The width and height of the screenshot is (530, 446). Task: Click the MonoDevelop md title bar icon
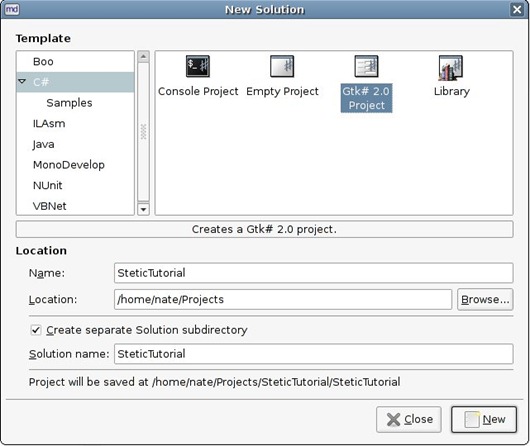(x=12, y=9)
